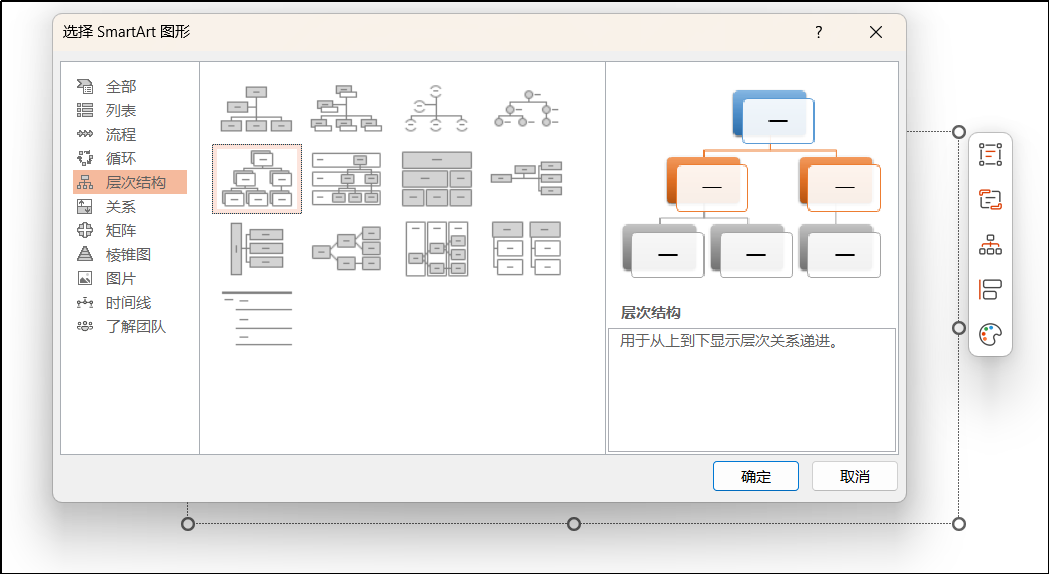
Task: Pick the labeled hierarchy layout thumbnail
Action: pos(347,179)
